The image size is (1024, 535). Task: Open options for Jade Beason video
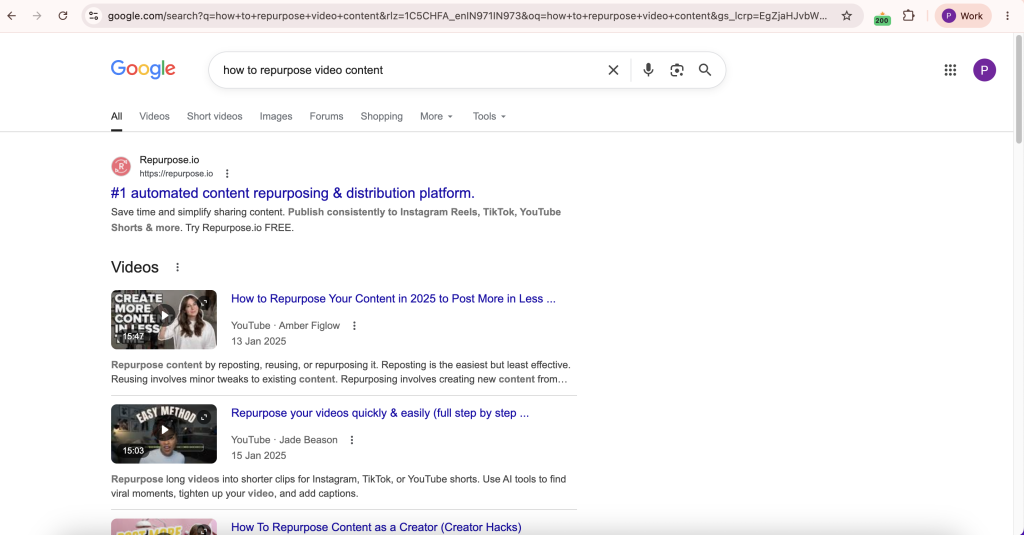tap(352, 440)
